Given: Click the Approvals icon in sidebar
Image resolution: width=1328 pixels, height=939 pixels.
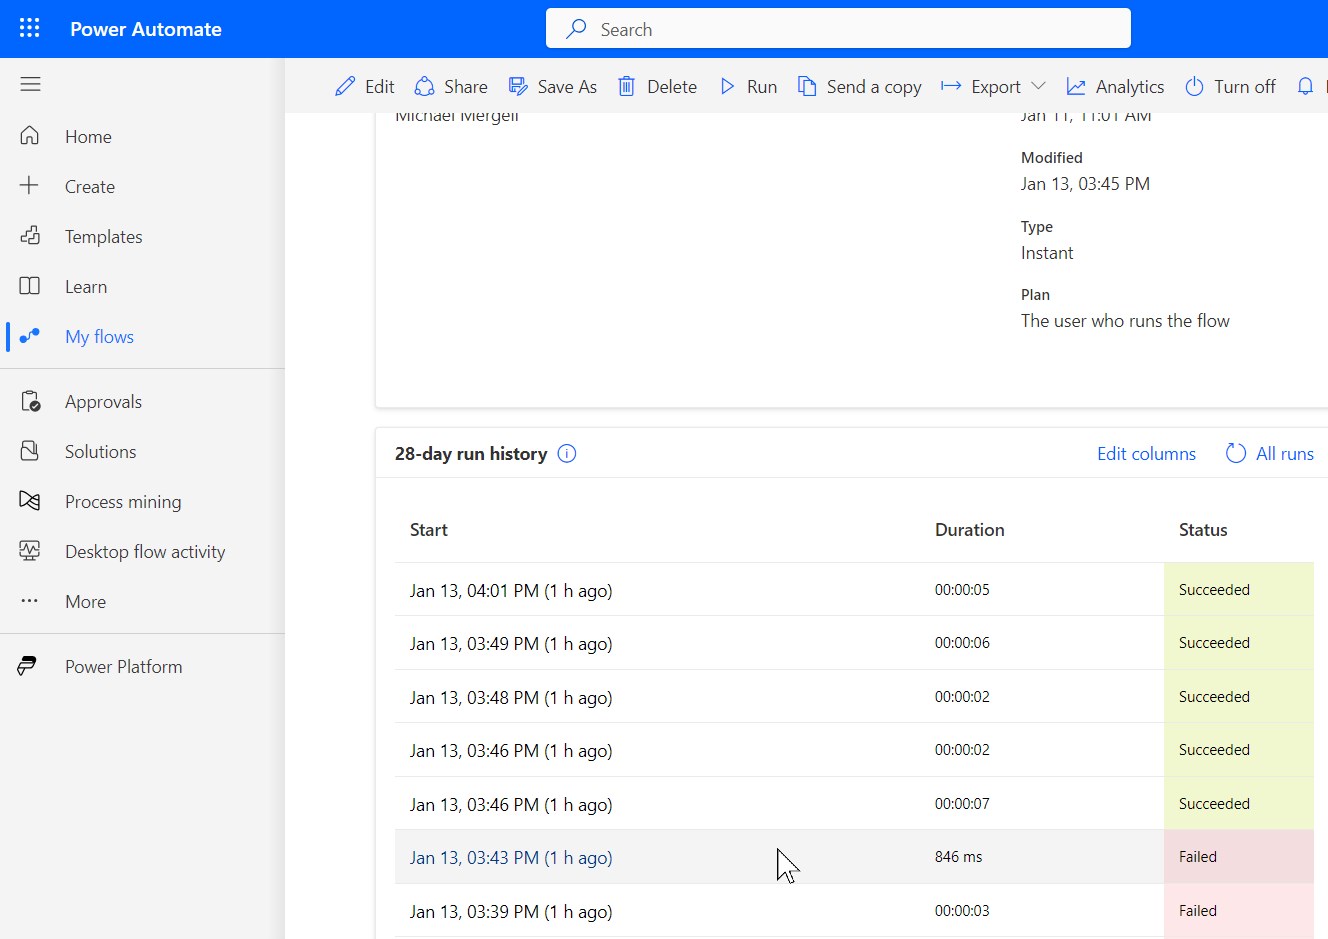Looking at the screenshot, I should tap(30, 401).
